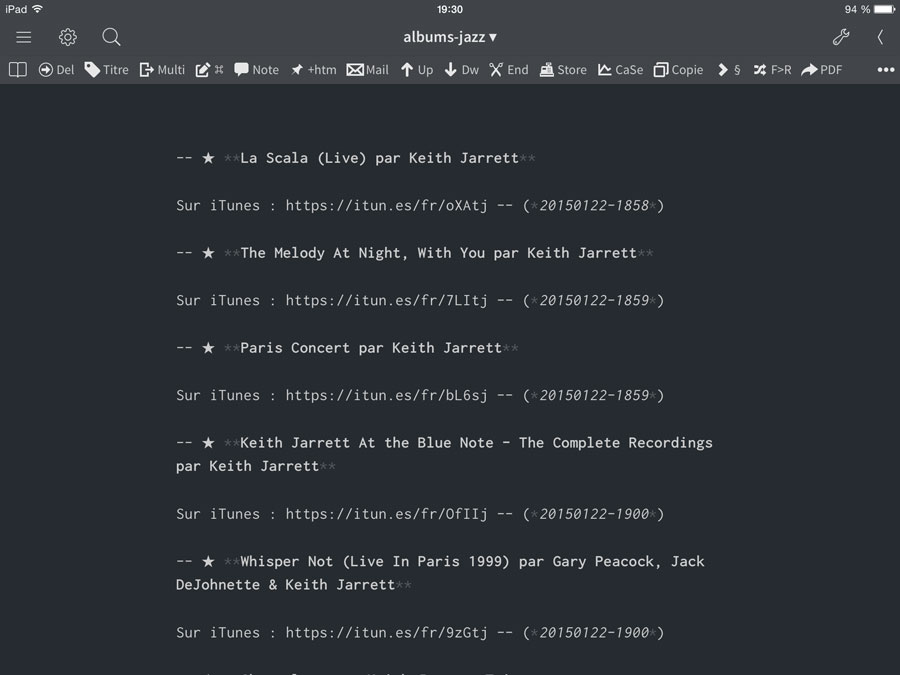Run the End action

[509, 70]
